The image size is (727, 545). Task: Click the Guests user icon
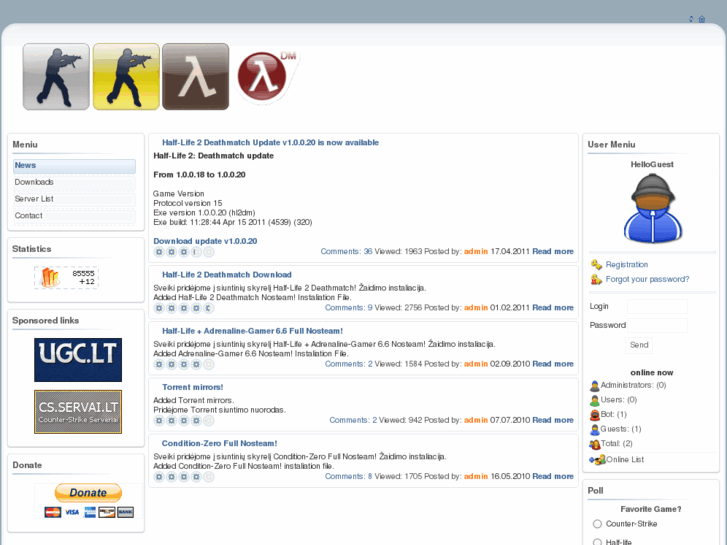(594, 430)
